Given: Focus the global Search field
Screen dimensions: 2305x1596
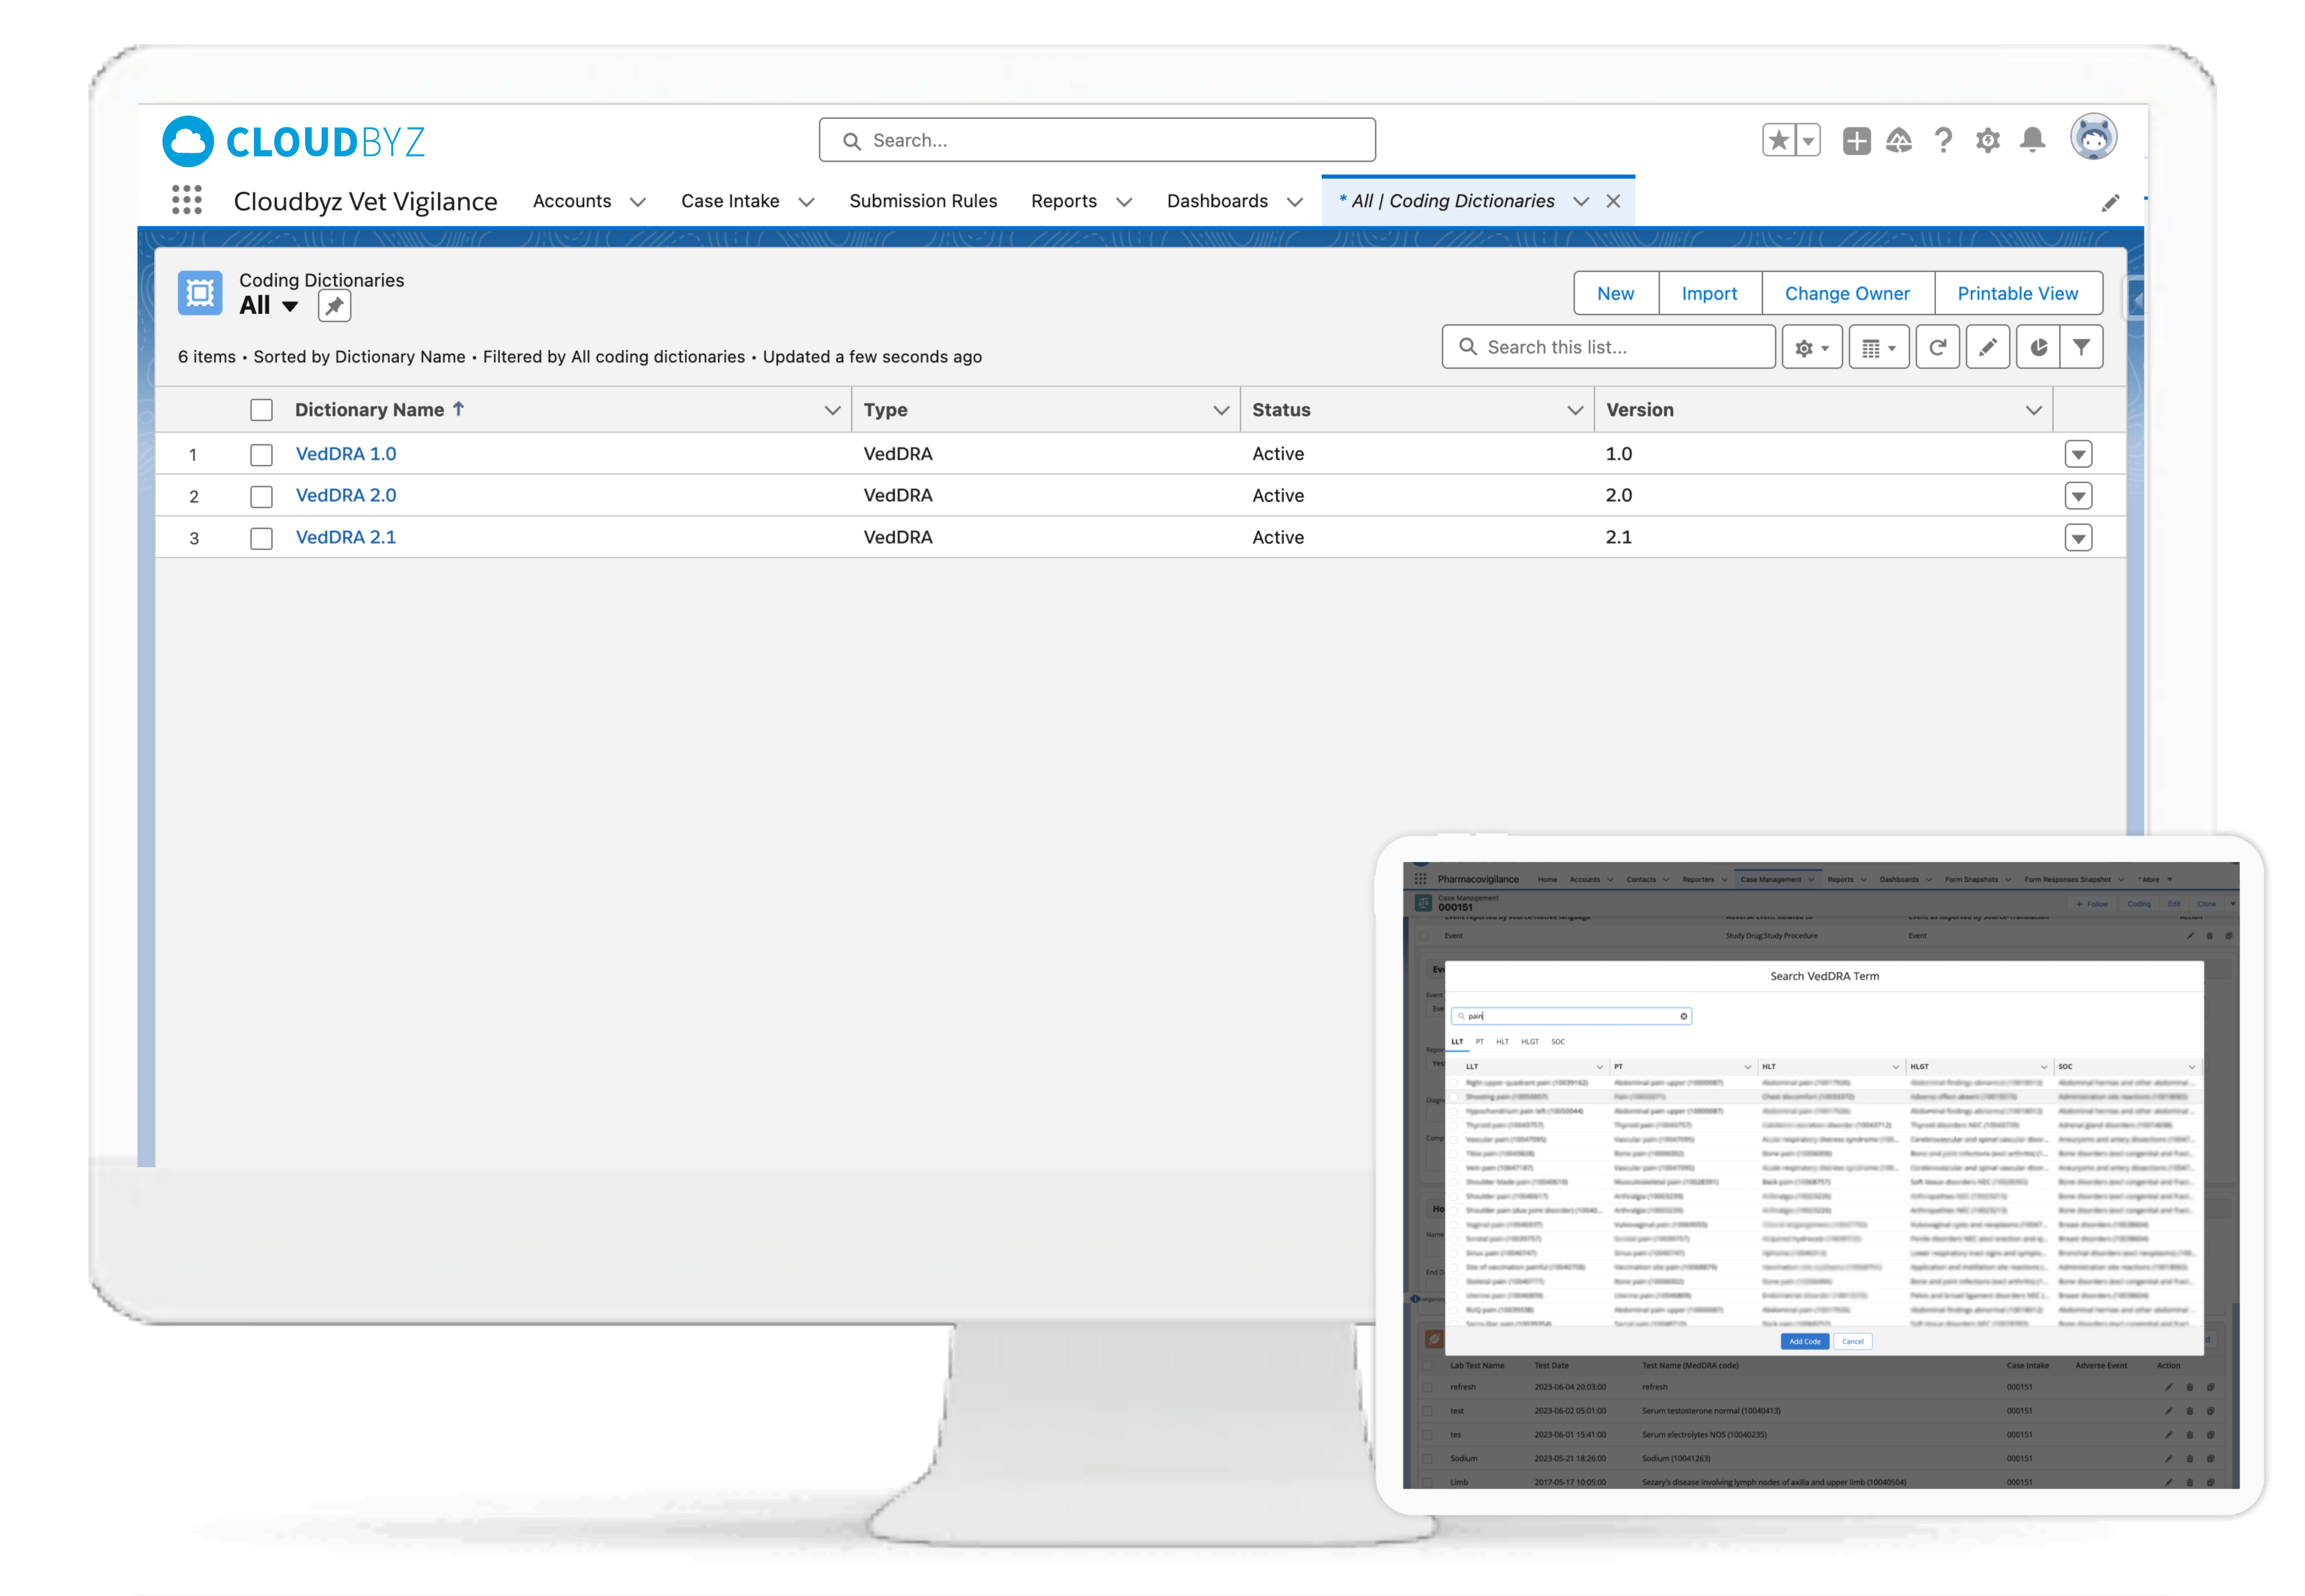Looking at the screenshot, I should tap(1097, 140).
